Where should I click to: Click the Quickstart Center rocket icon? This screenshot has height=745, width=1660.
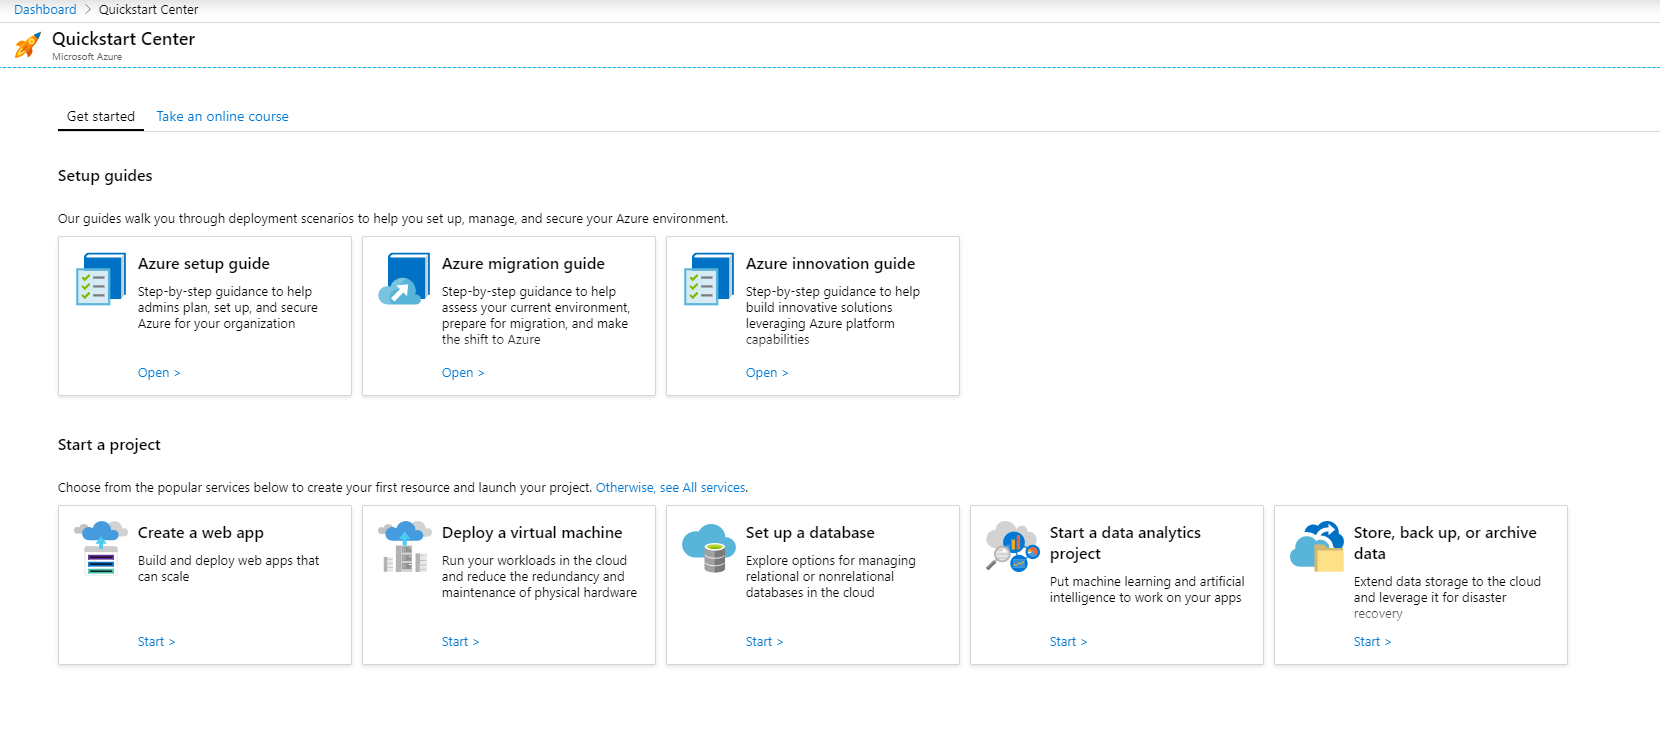[x=28, y=45]
